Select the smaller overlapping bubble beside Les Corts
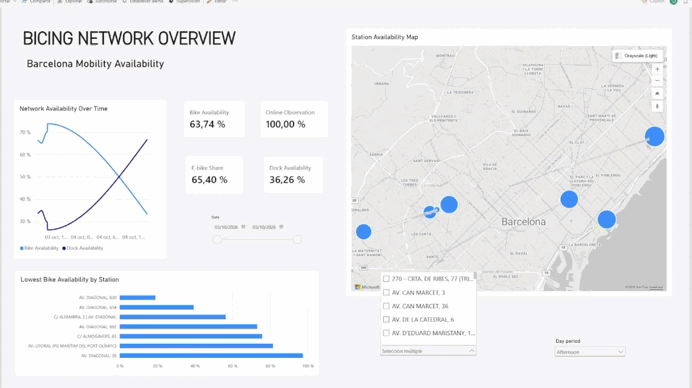This screenshot has width=692, height=388. pos(429,212)
